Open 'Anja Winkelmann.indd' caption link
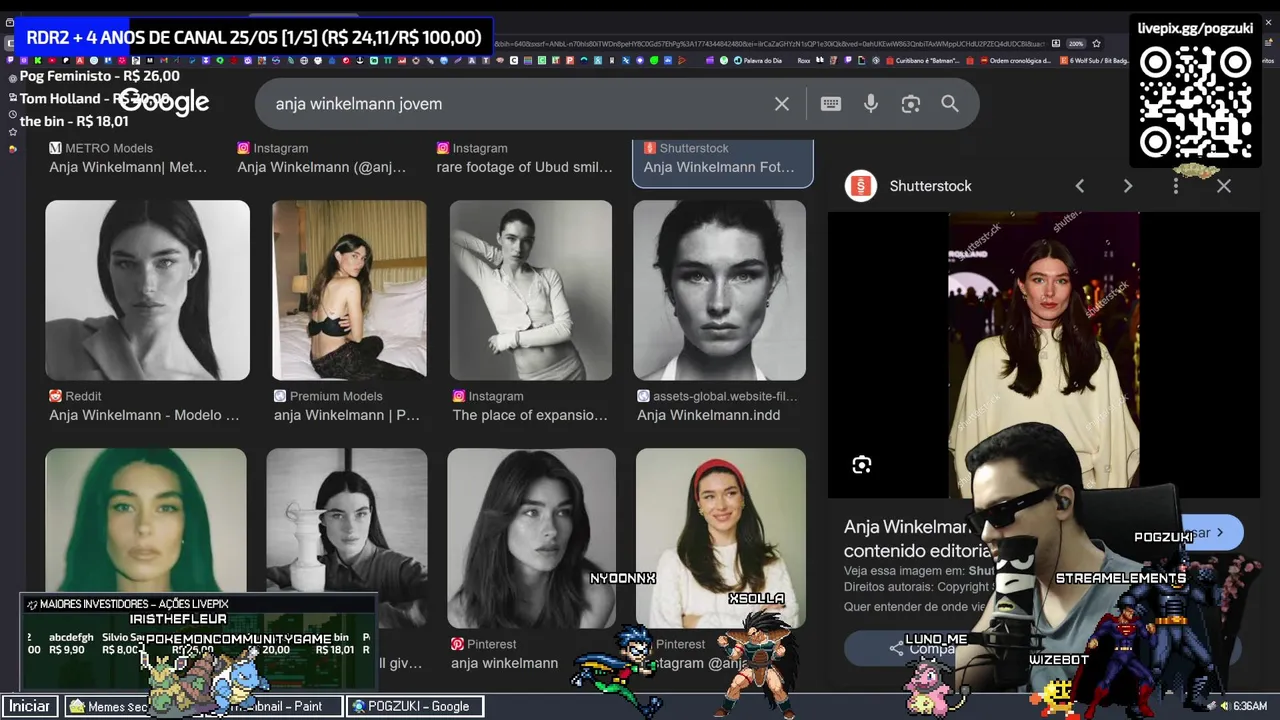The height and width of the screenshot is (720, 1280). pos(709,415)
